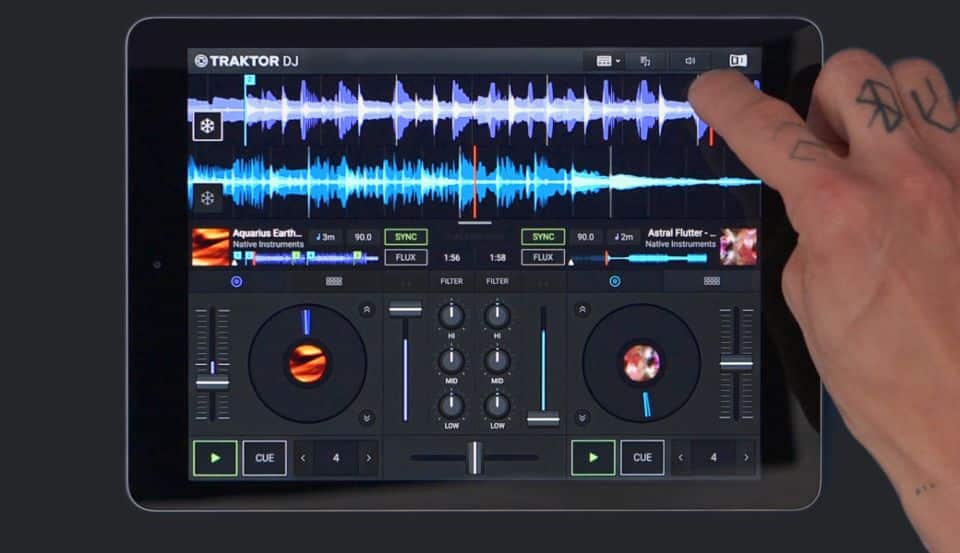Activate the left deck loop of 4

(336, 458)
